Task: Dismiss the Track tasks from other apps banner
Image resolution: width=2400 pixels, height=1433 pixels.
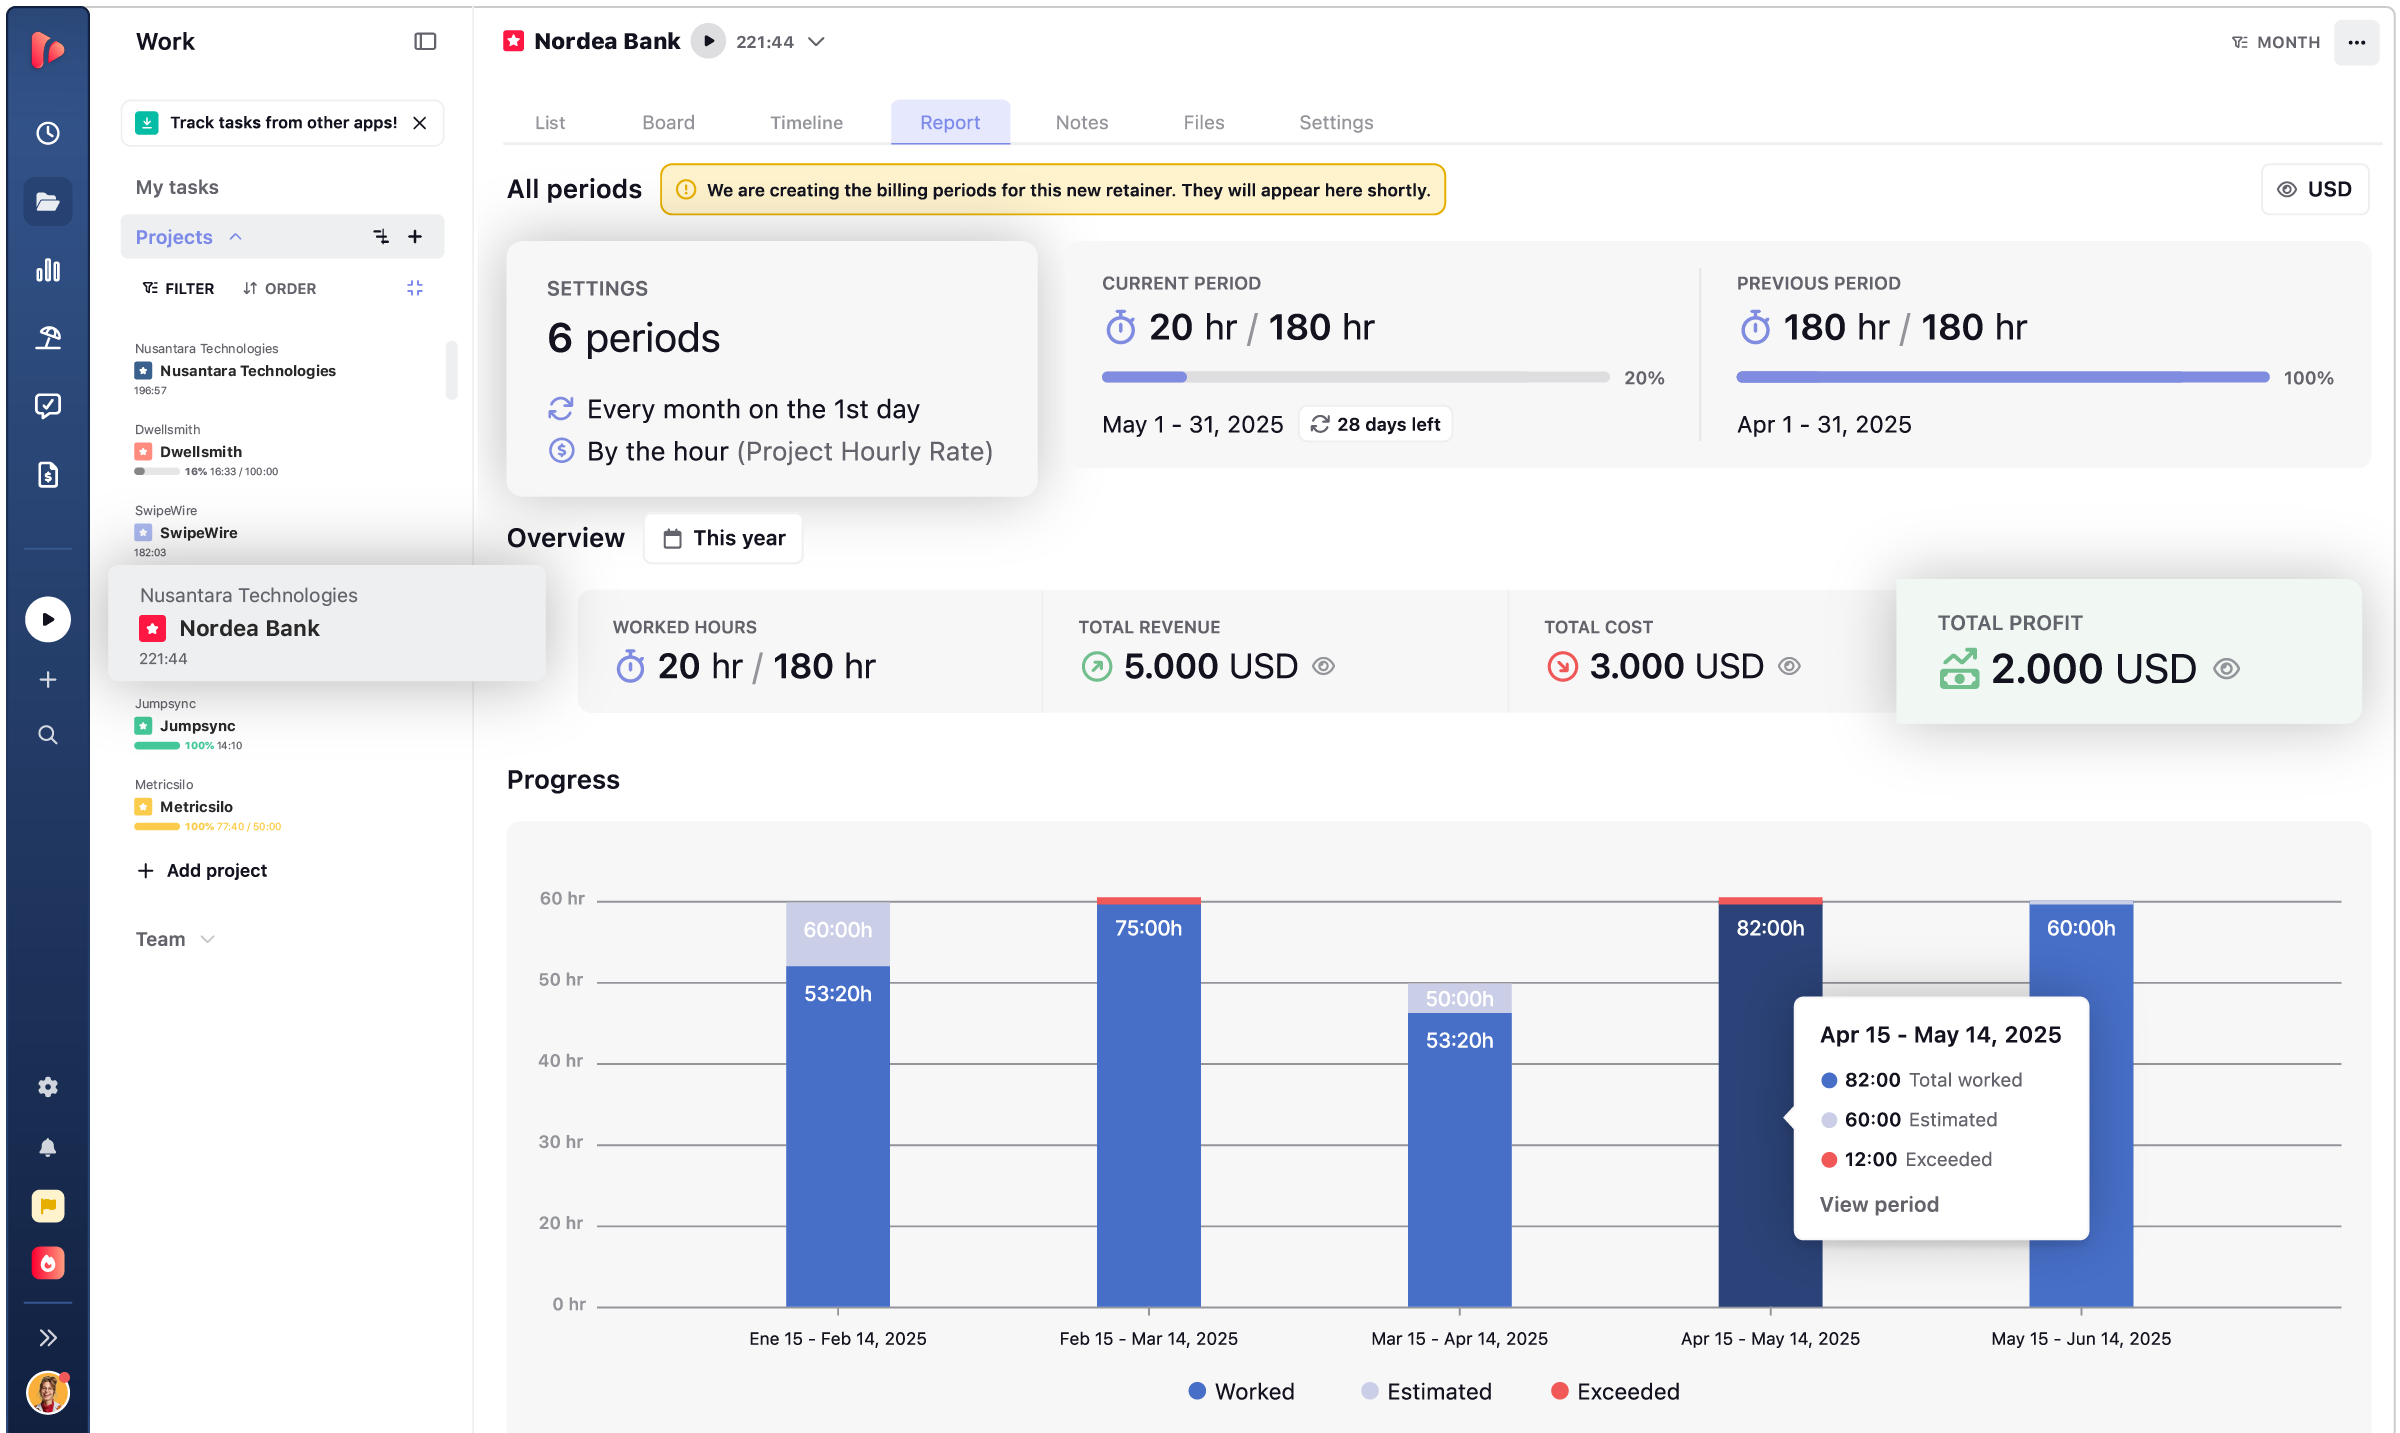Action: (420, 122)
